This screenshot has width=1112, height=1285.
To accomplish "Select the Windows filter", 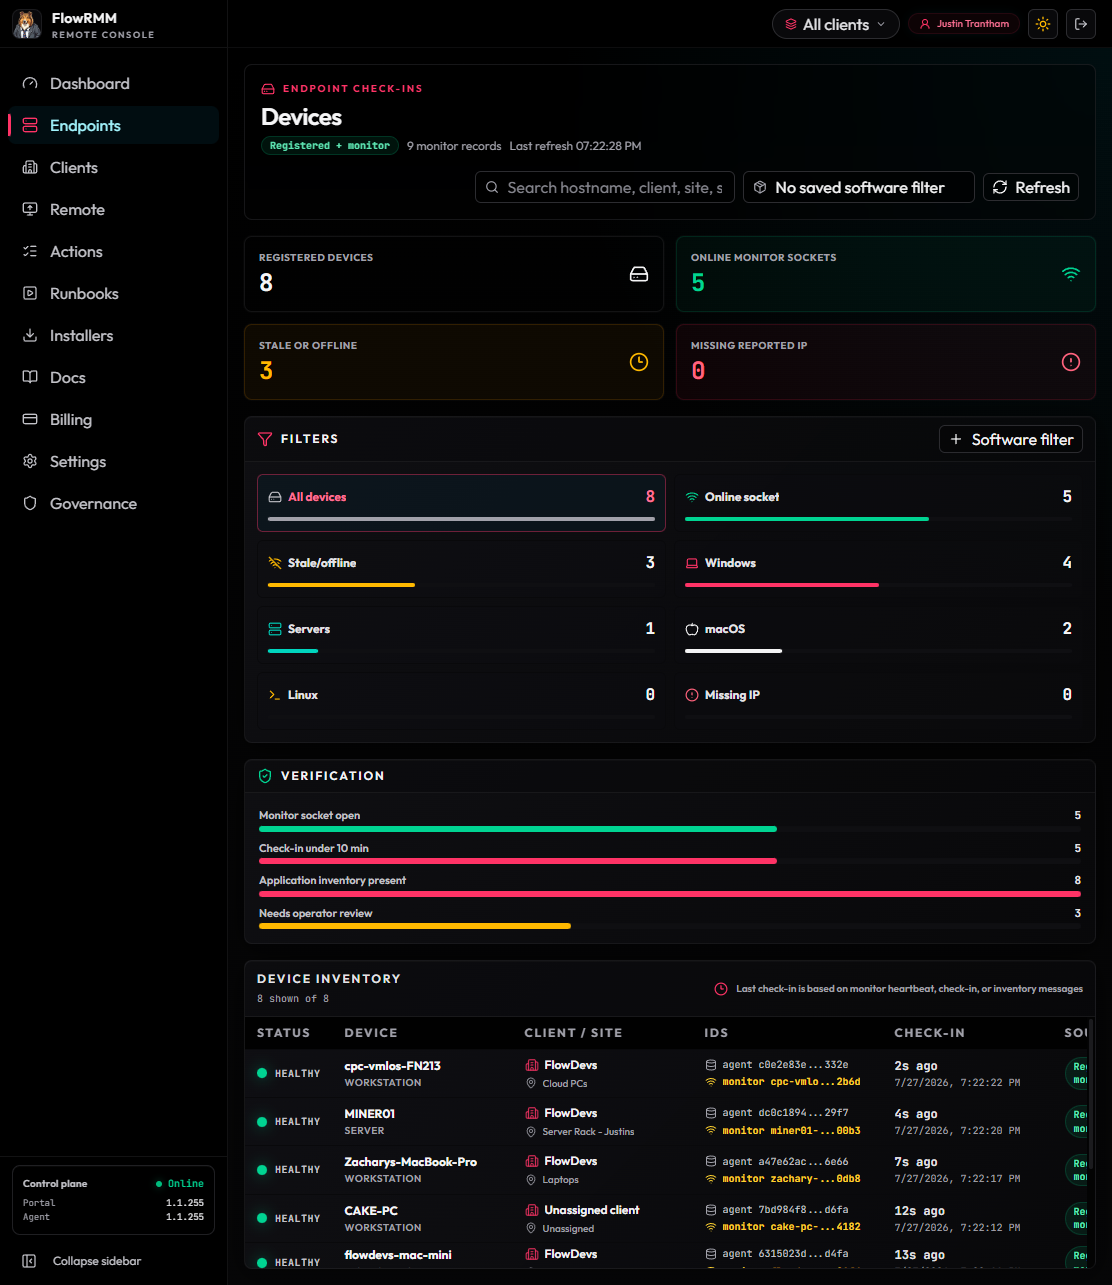I will click(878, 568).
